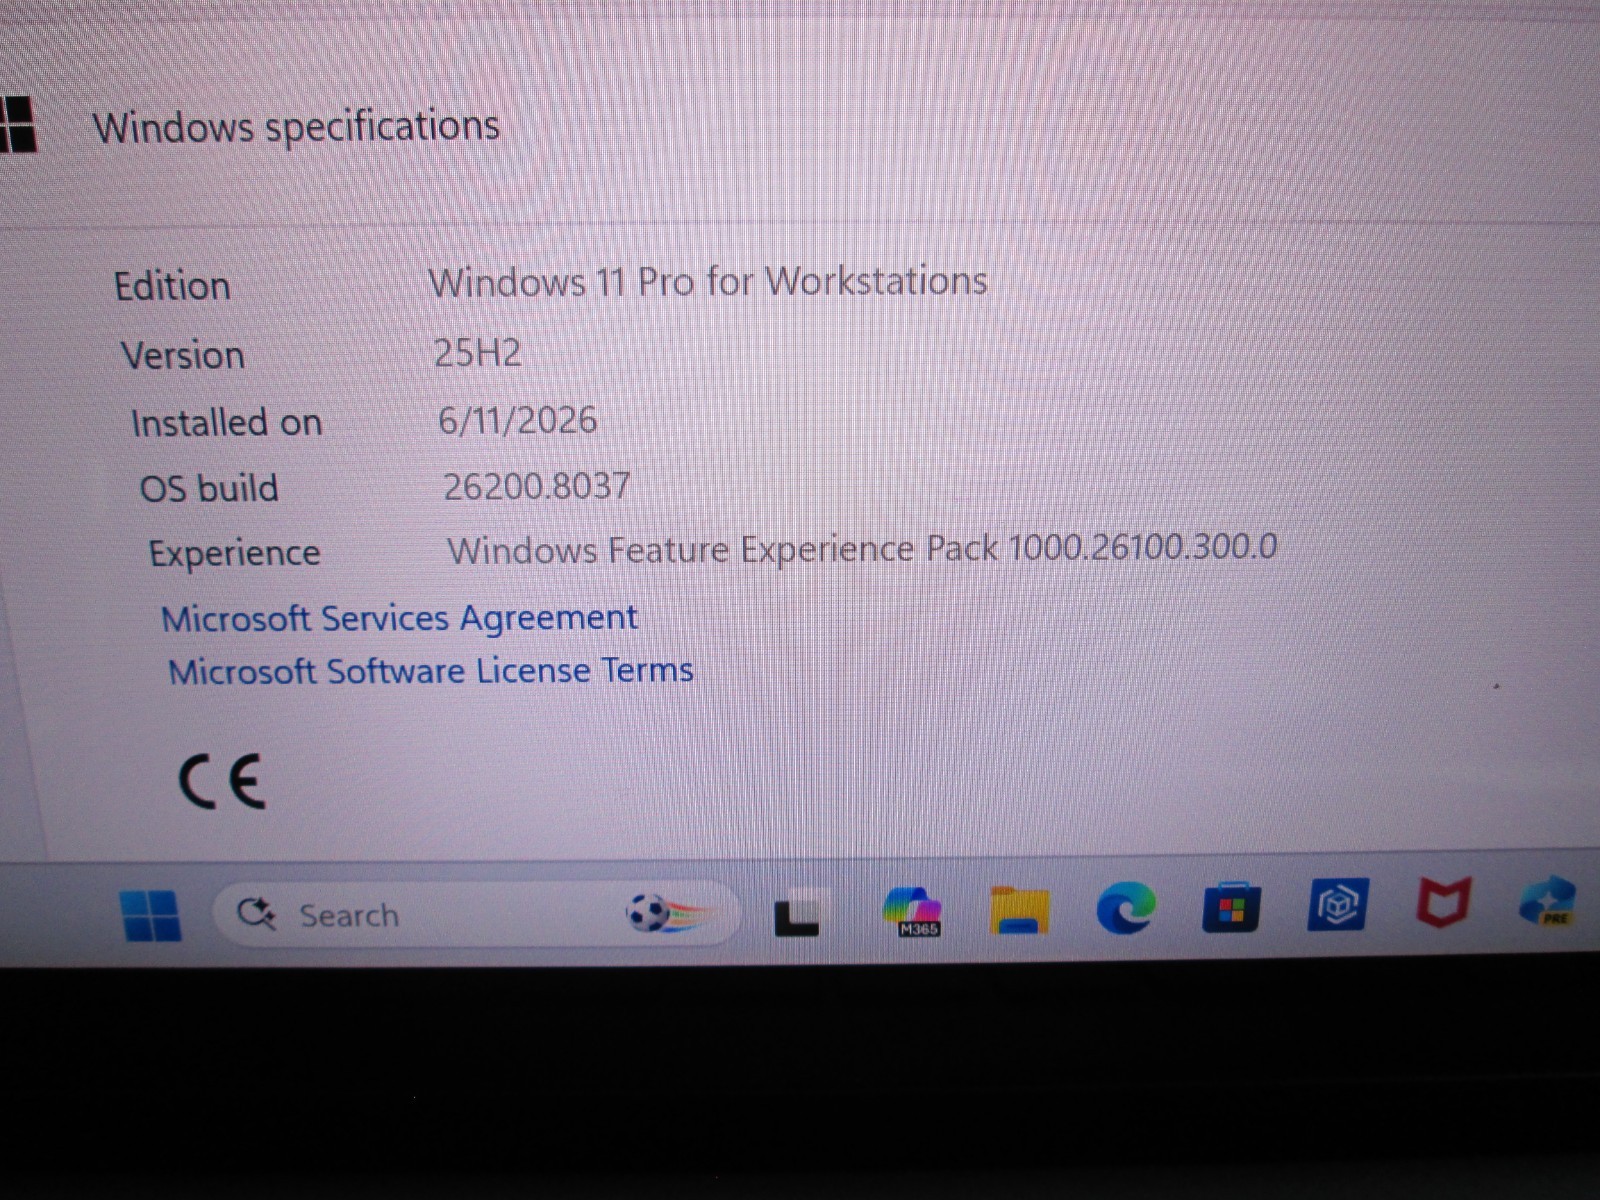Click the Version label
The image size is (1600, 1200).
[183, 355]
